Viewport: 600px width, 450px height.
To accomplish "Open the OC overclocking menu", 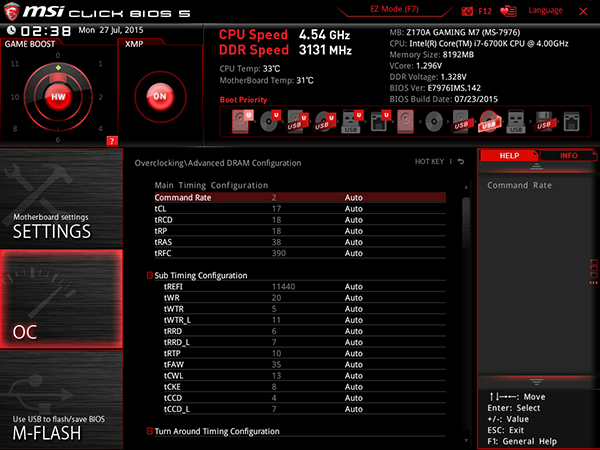I will [x=61, y=299].
